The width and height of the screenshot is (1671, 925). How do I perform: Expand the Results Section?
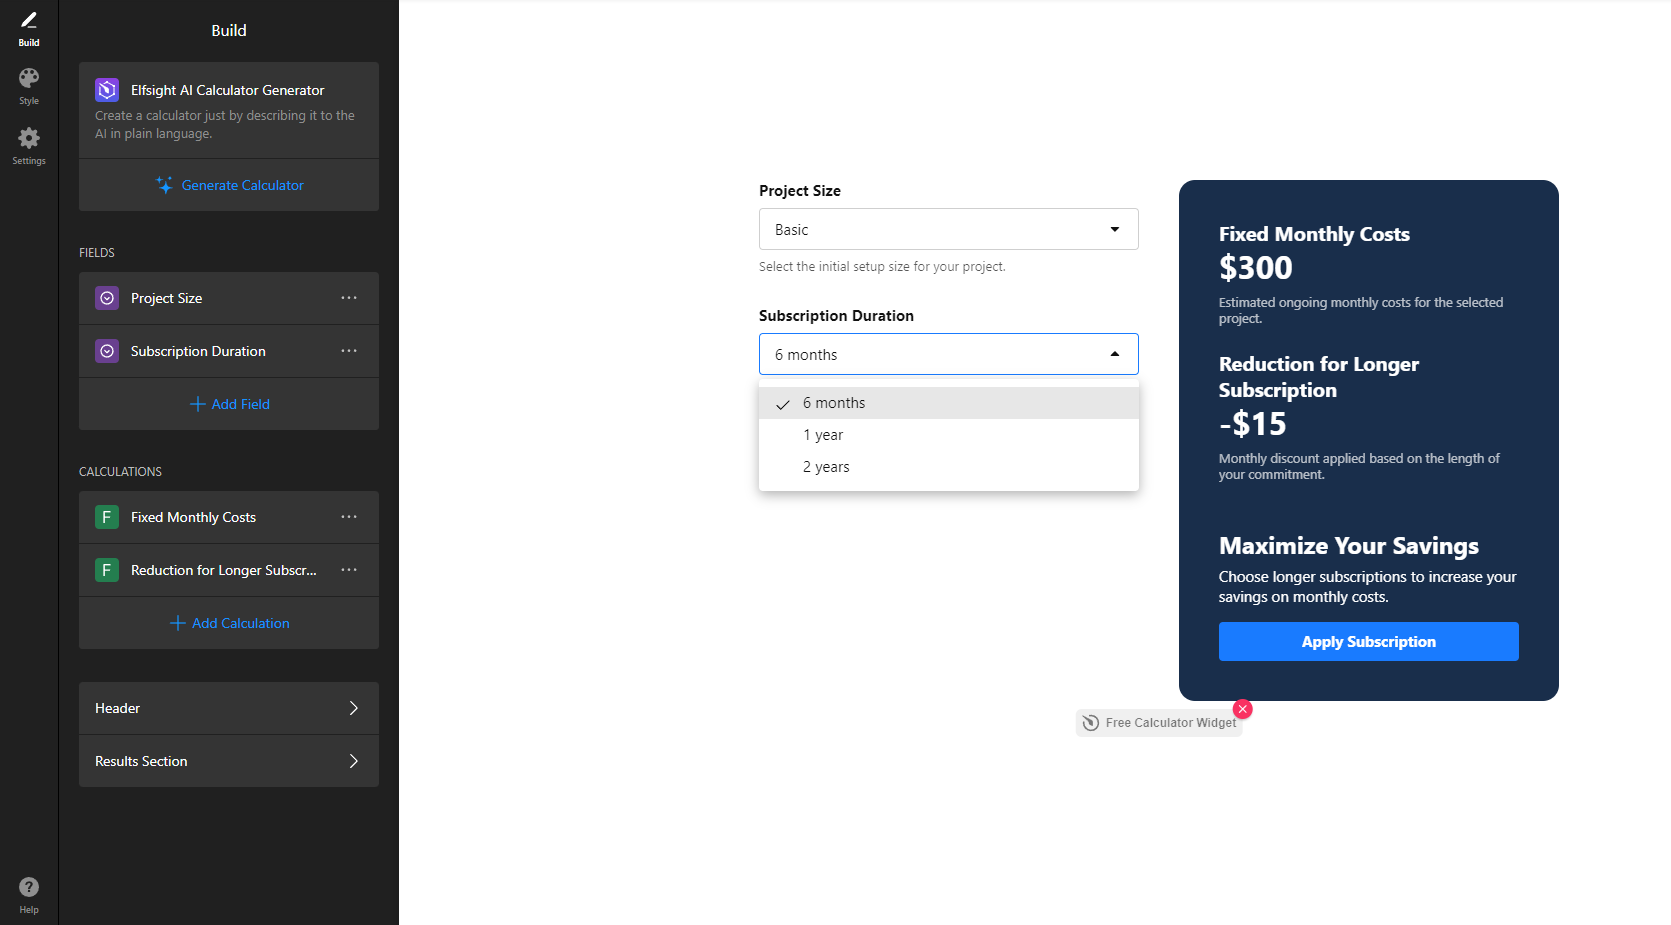click(x=229, y=761)
